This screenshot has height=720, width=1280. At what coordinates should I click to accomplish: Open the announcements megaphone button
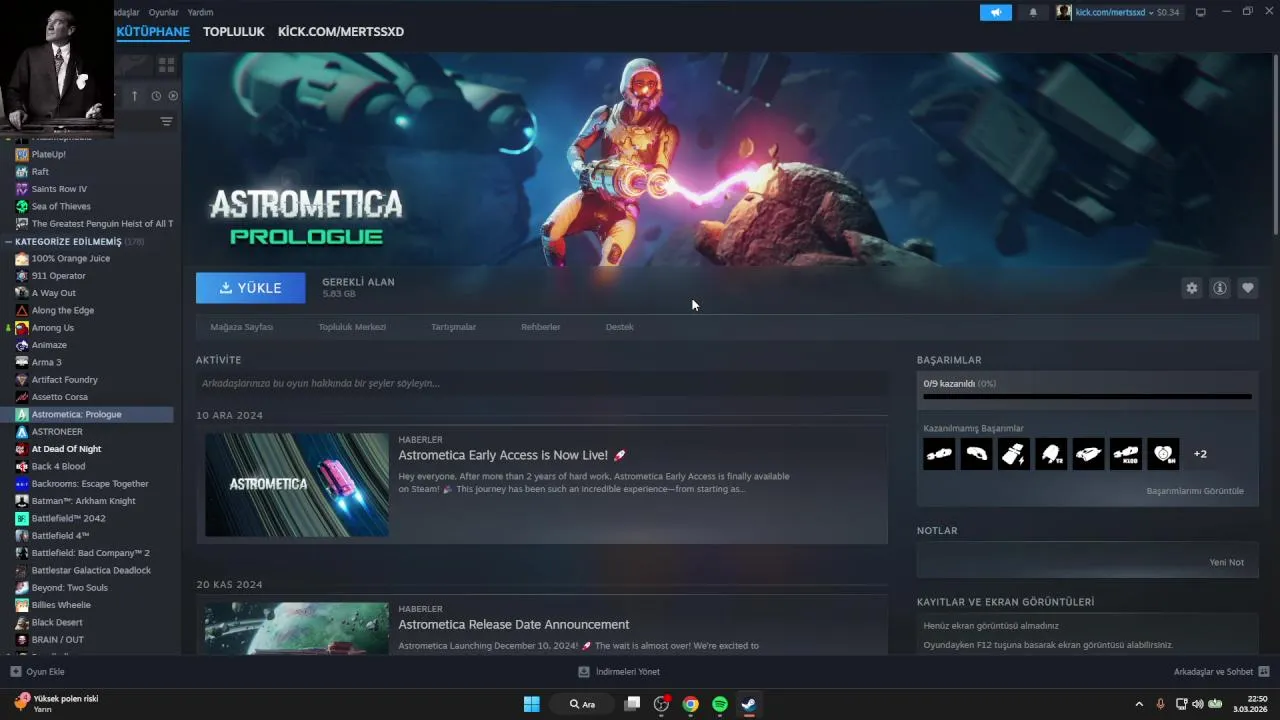(996, 12)
